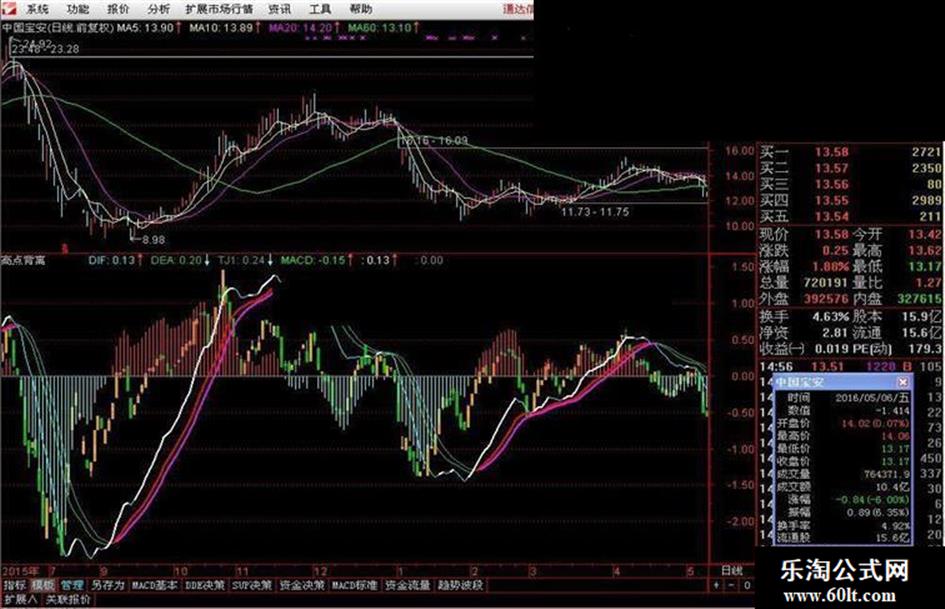Click the 另存为 button

108,585
